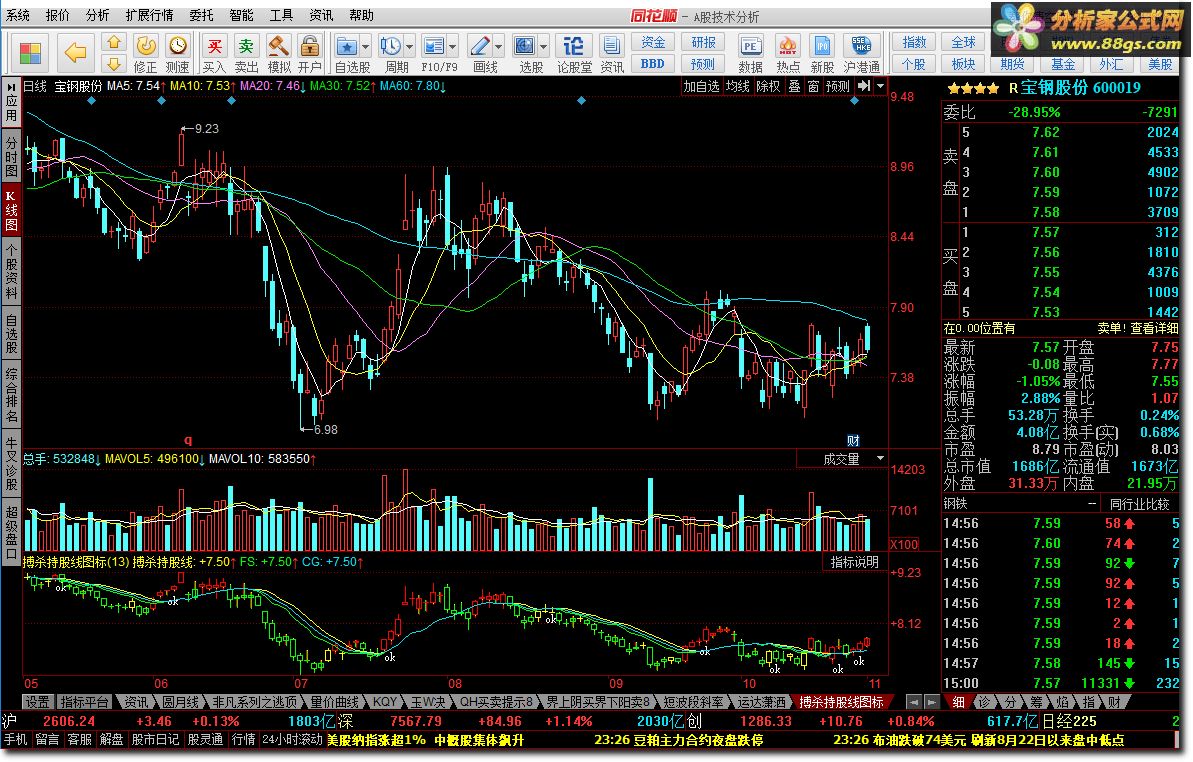Viewport: 1193px width, 762px height.
Task: Open 沪港通 SSE-HKE globe icon
Action: pos(861,53)
